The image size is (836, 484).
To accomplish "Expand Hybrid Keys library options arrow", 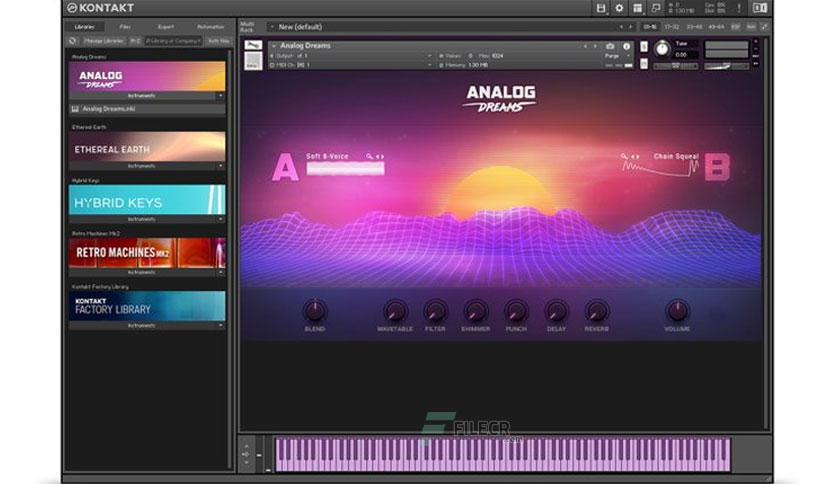I will pos(220,219).
